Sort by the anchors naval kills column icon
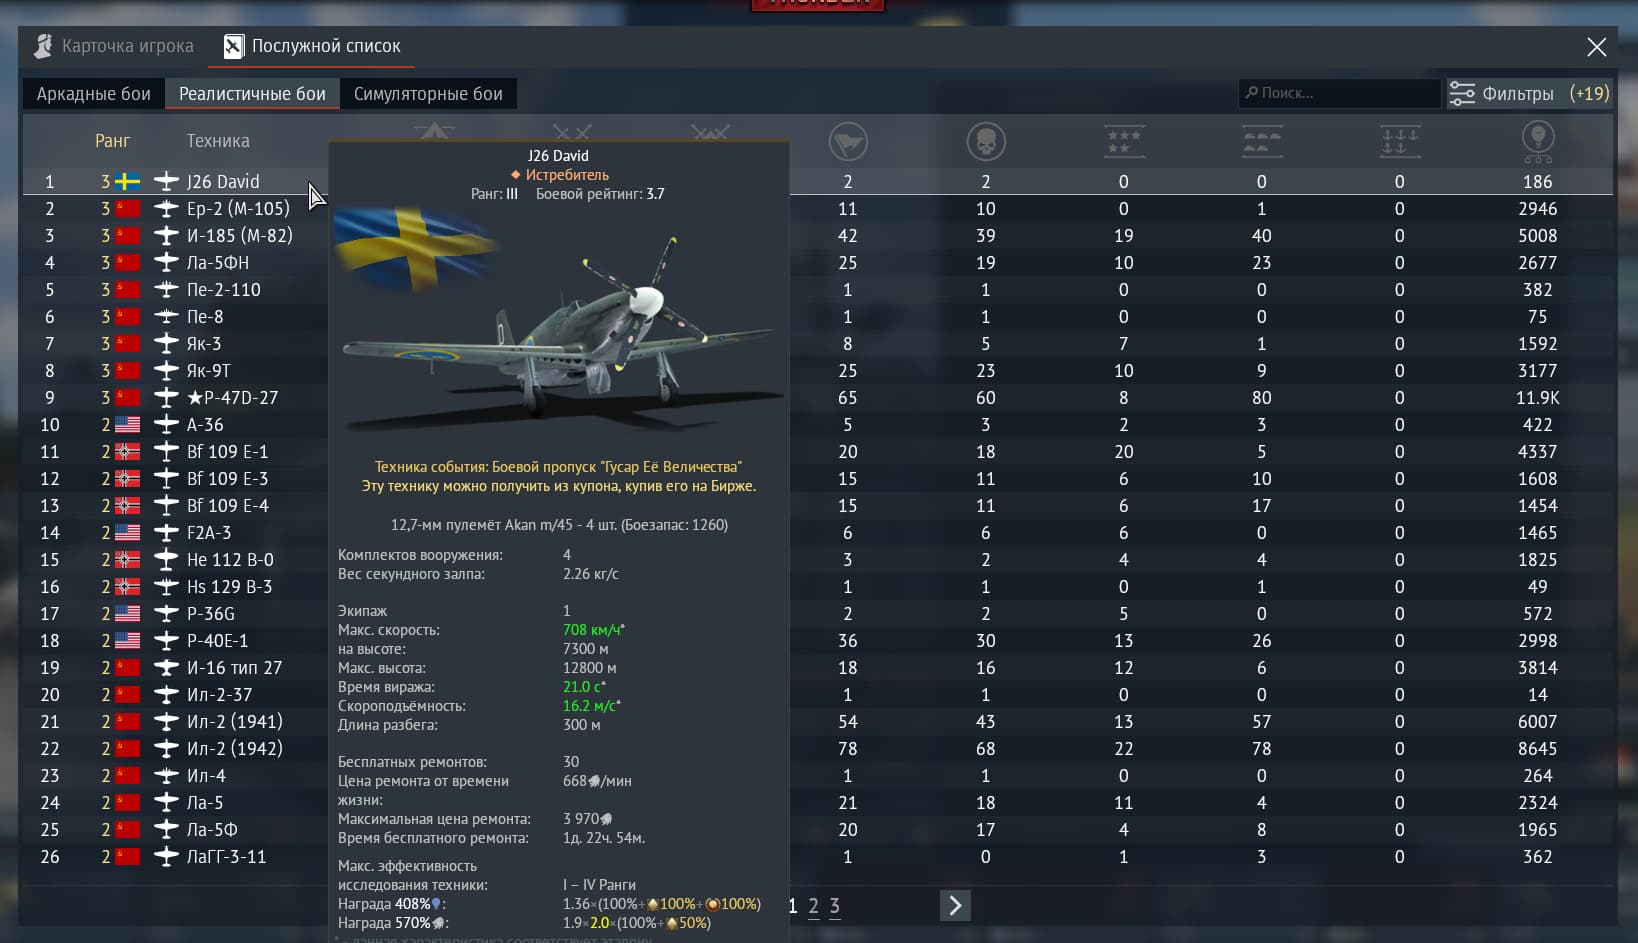 (1400, 141)
